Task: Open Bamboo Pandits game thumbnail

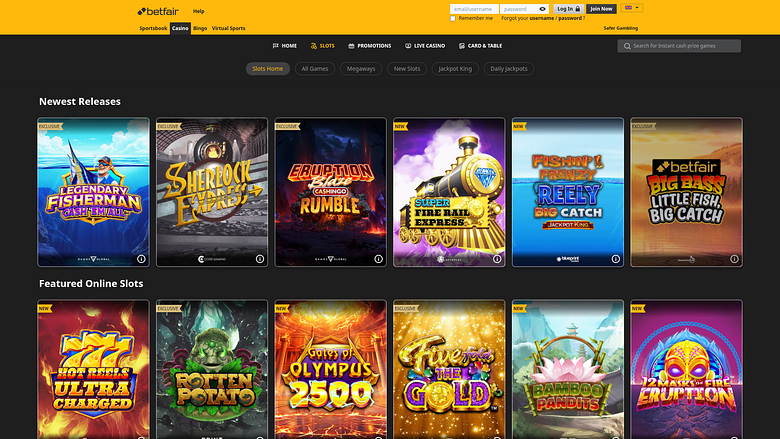Action: [568, 369]
